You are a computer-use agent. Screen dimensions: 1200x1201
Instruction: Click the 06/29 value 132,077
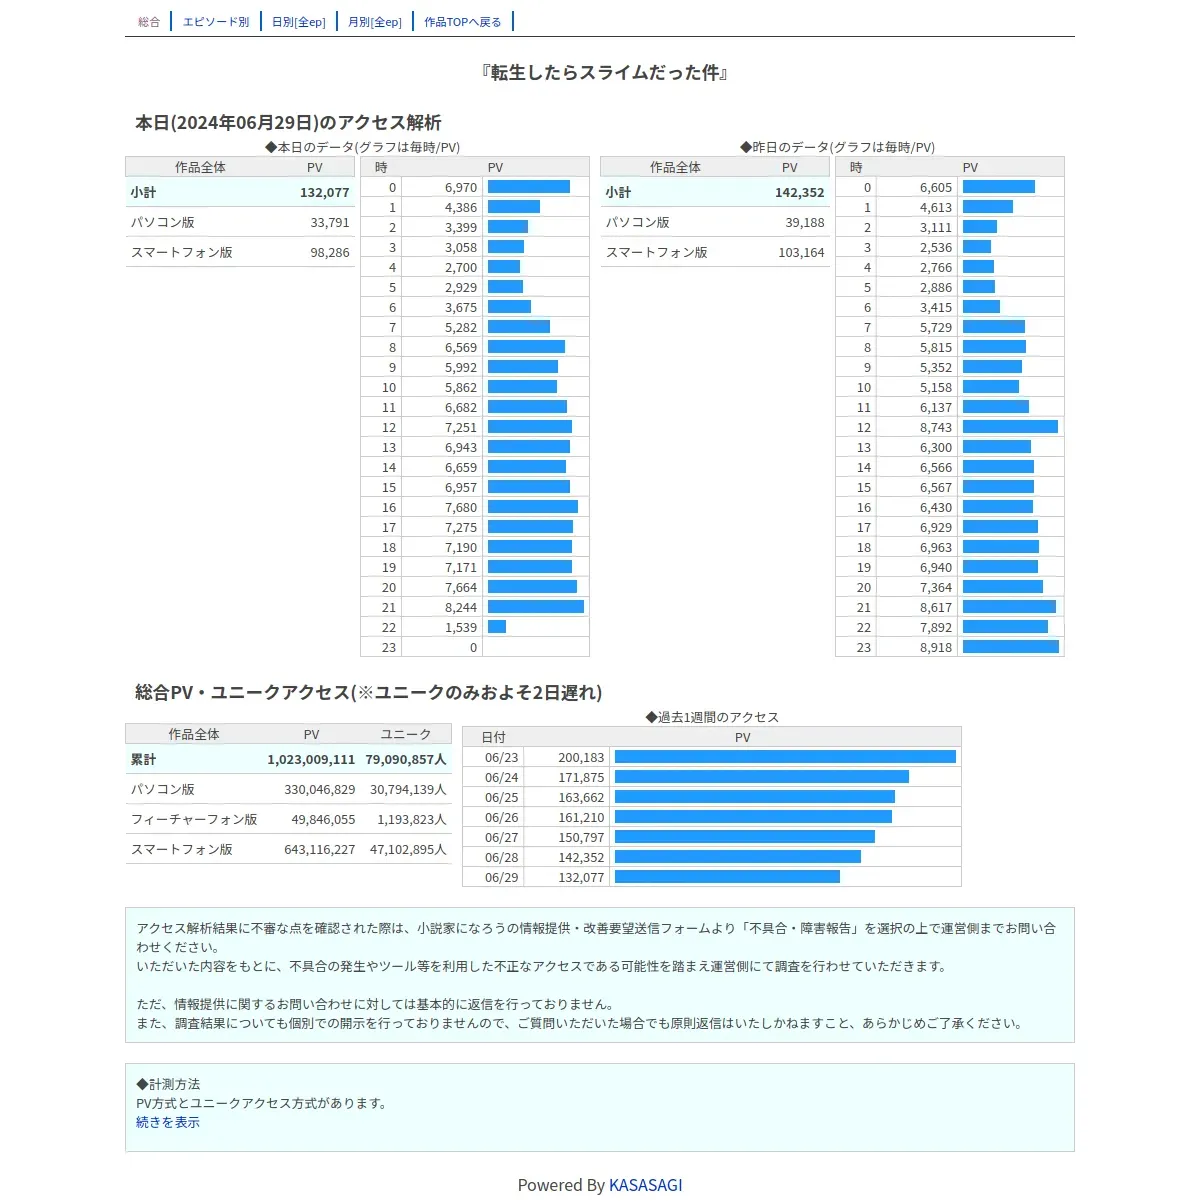[581, 877]
